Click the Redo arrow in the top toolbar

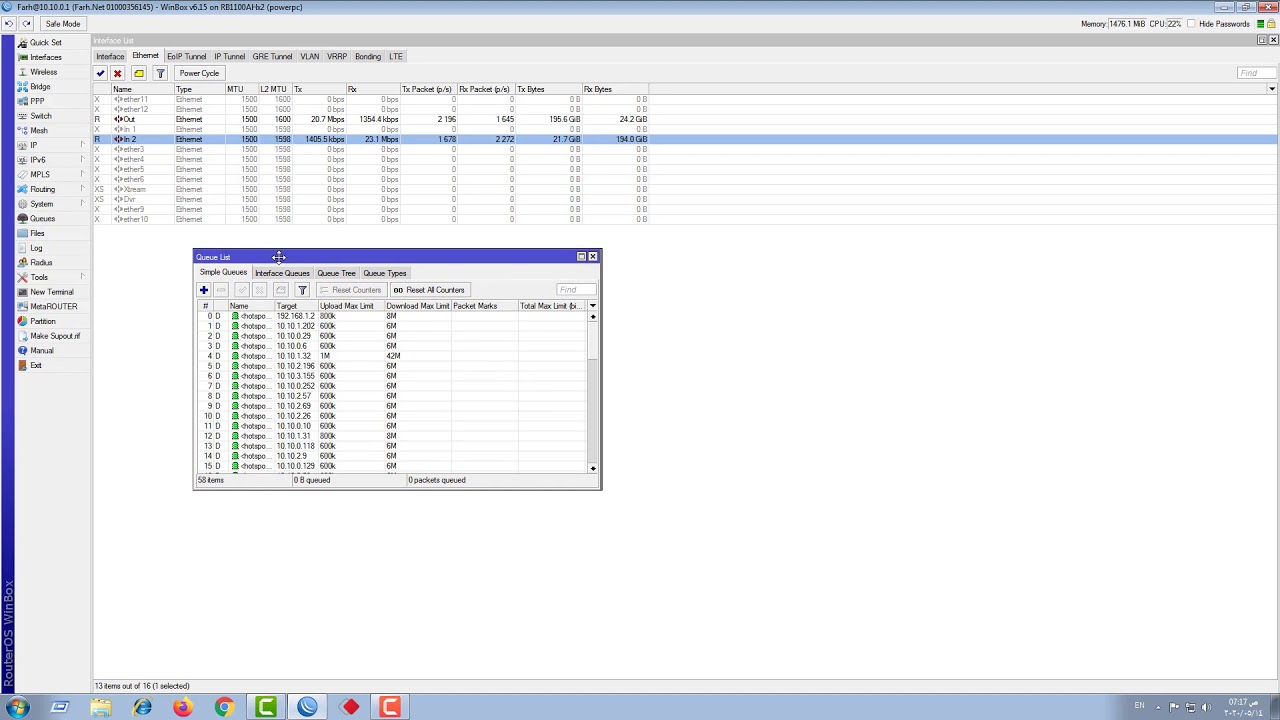26,24
